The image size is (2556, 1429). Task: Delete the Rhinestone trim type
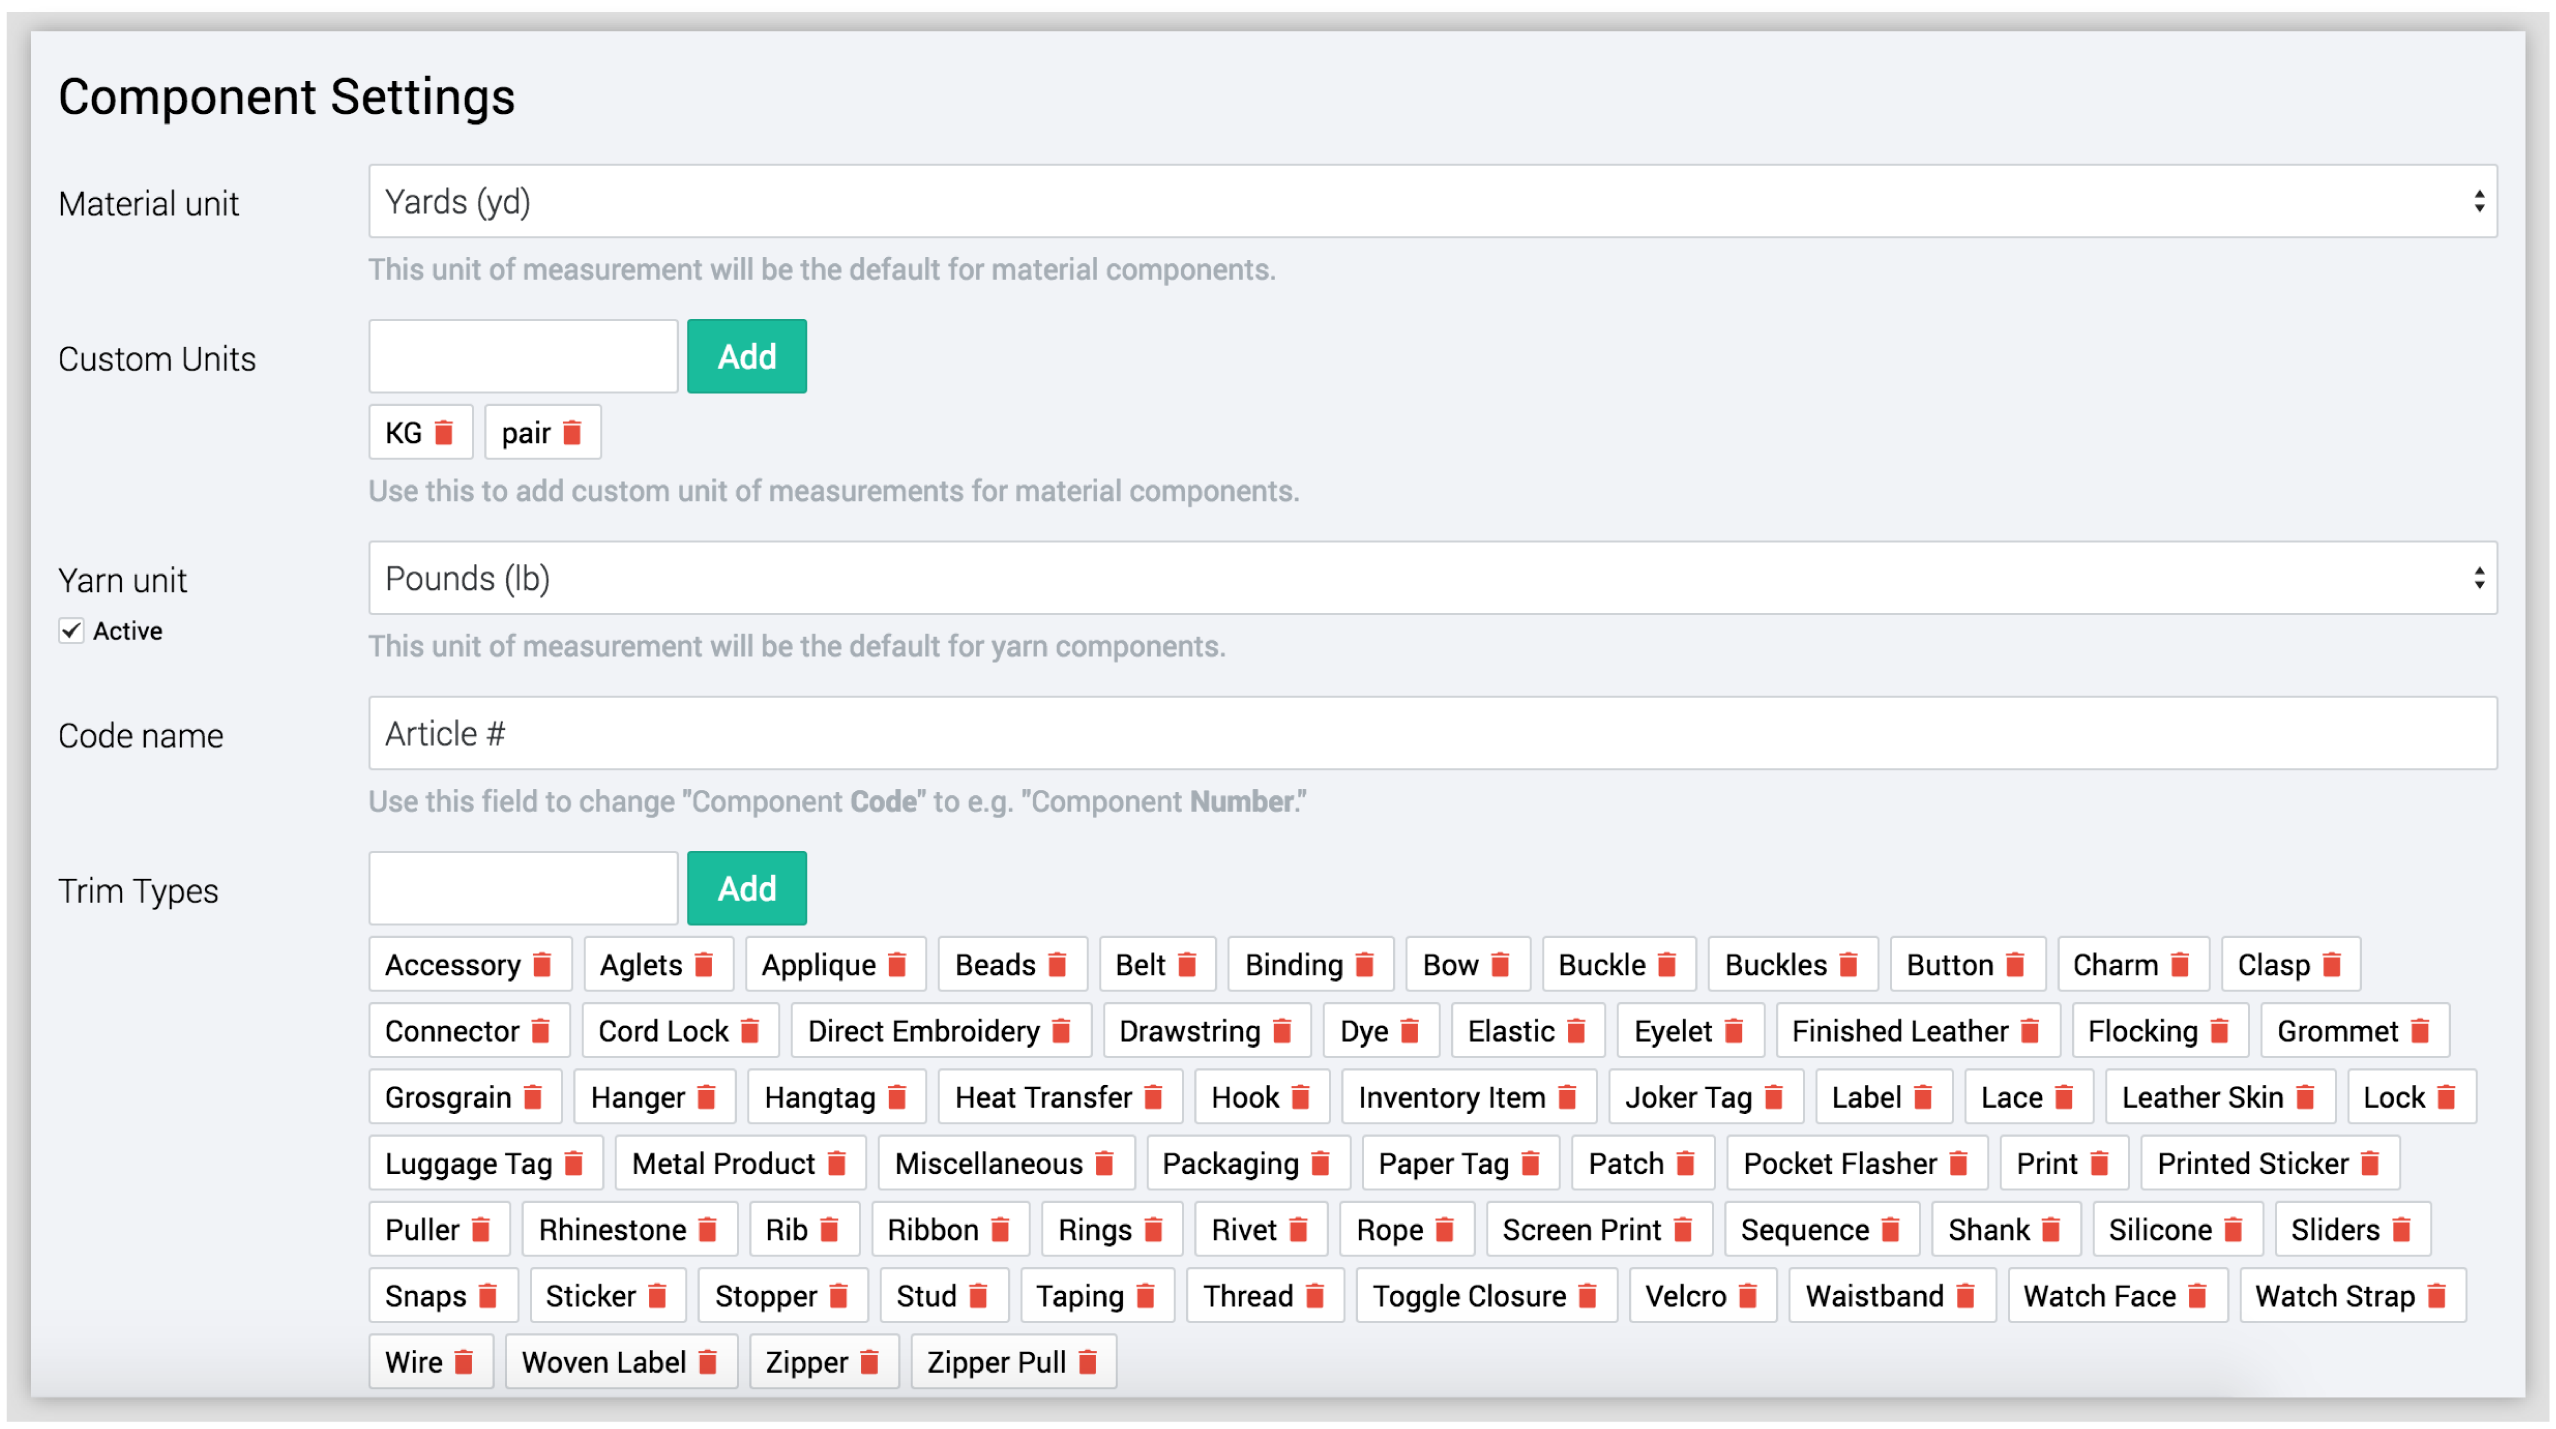pyautogui.click(x=708, y=1230)
